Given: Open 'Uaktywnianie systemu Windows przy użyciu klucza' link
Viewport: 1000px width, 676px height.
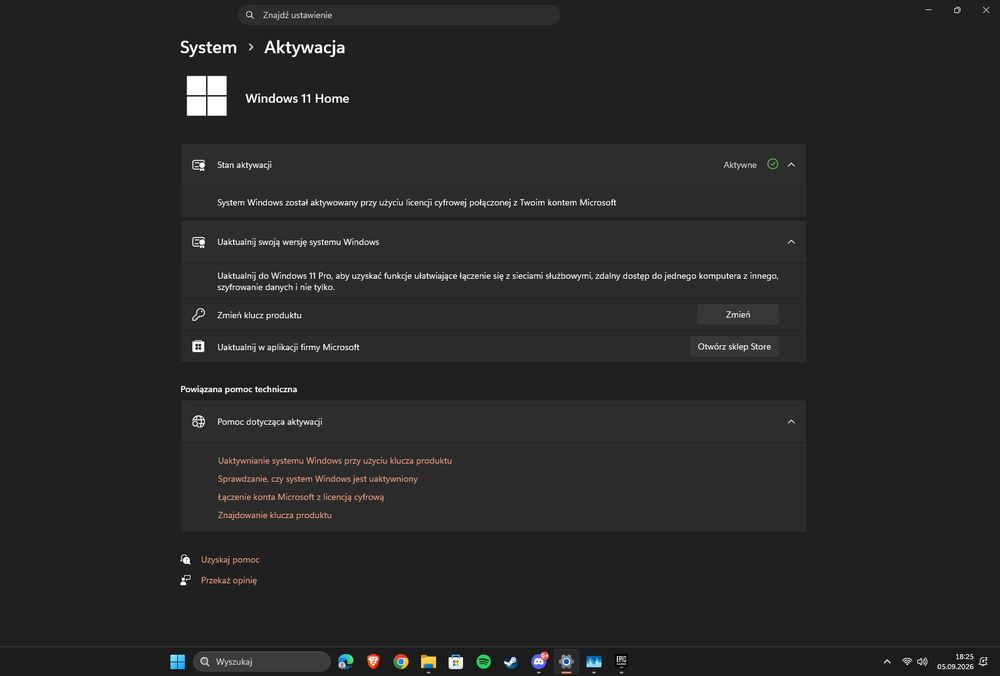Looking at the screenshot, I should (335, 460).
